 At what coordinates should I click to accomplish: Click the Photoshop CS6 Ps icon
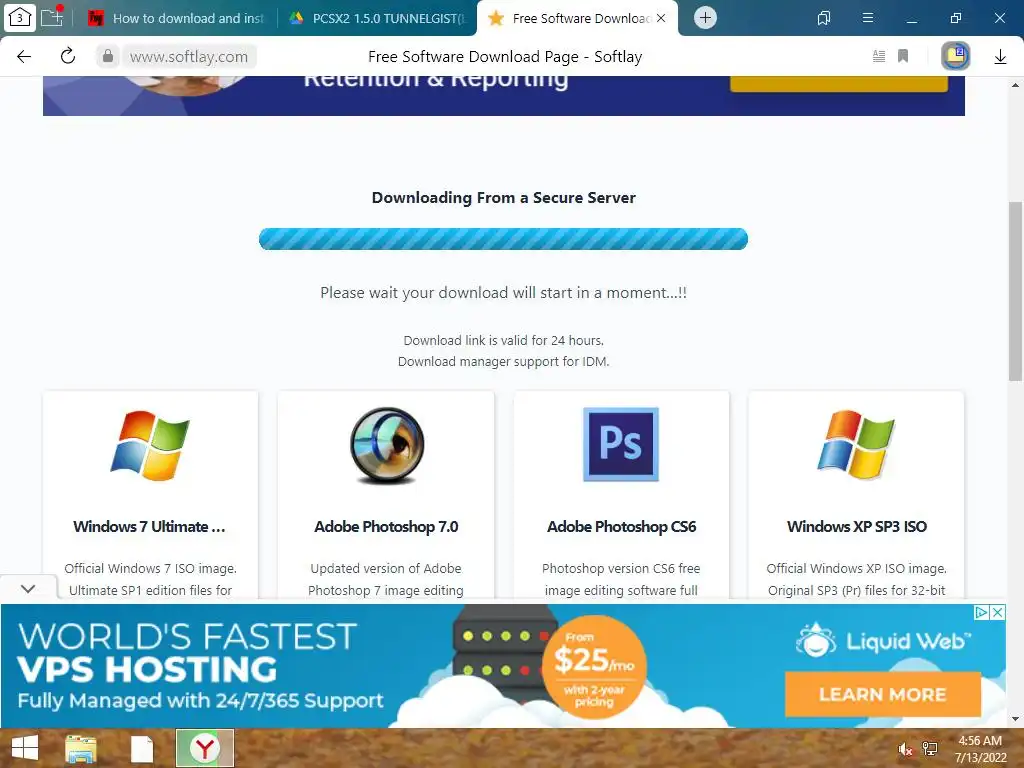621,444
